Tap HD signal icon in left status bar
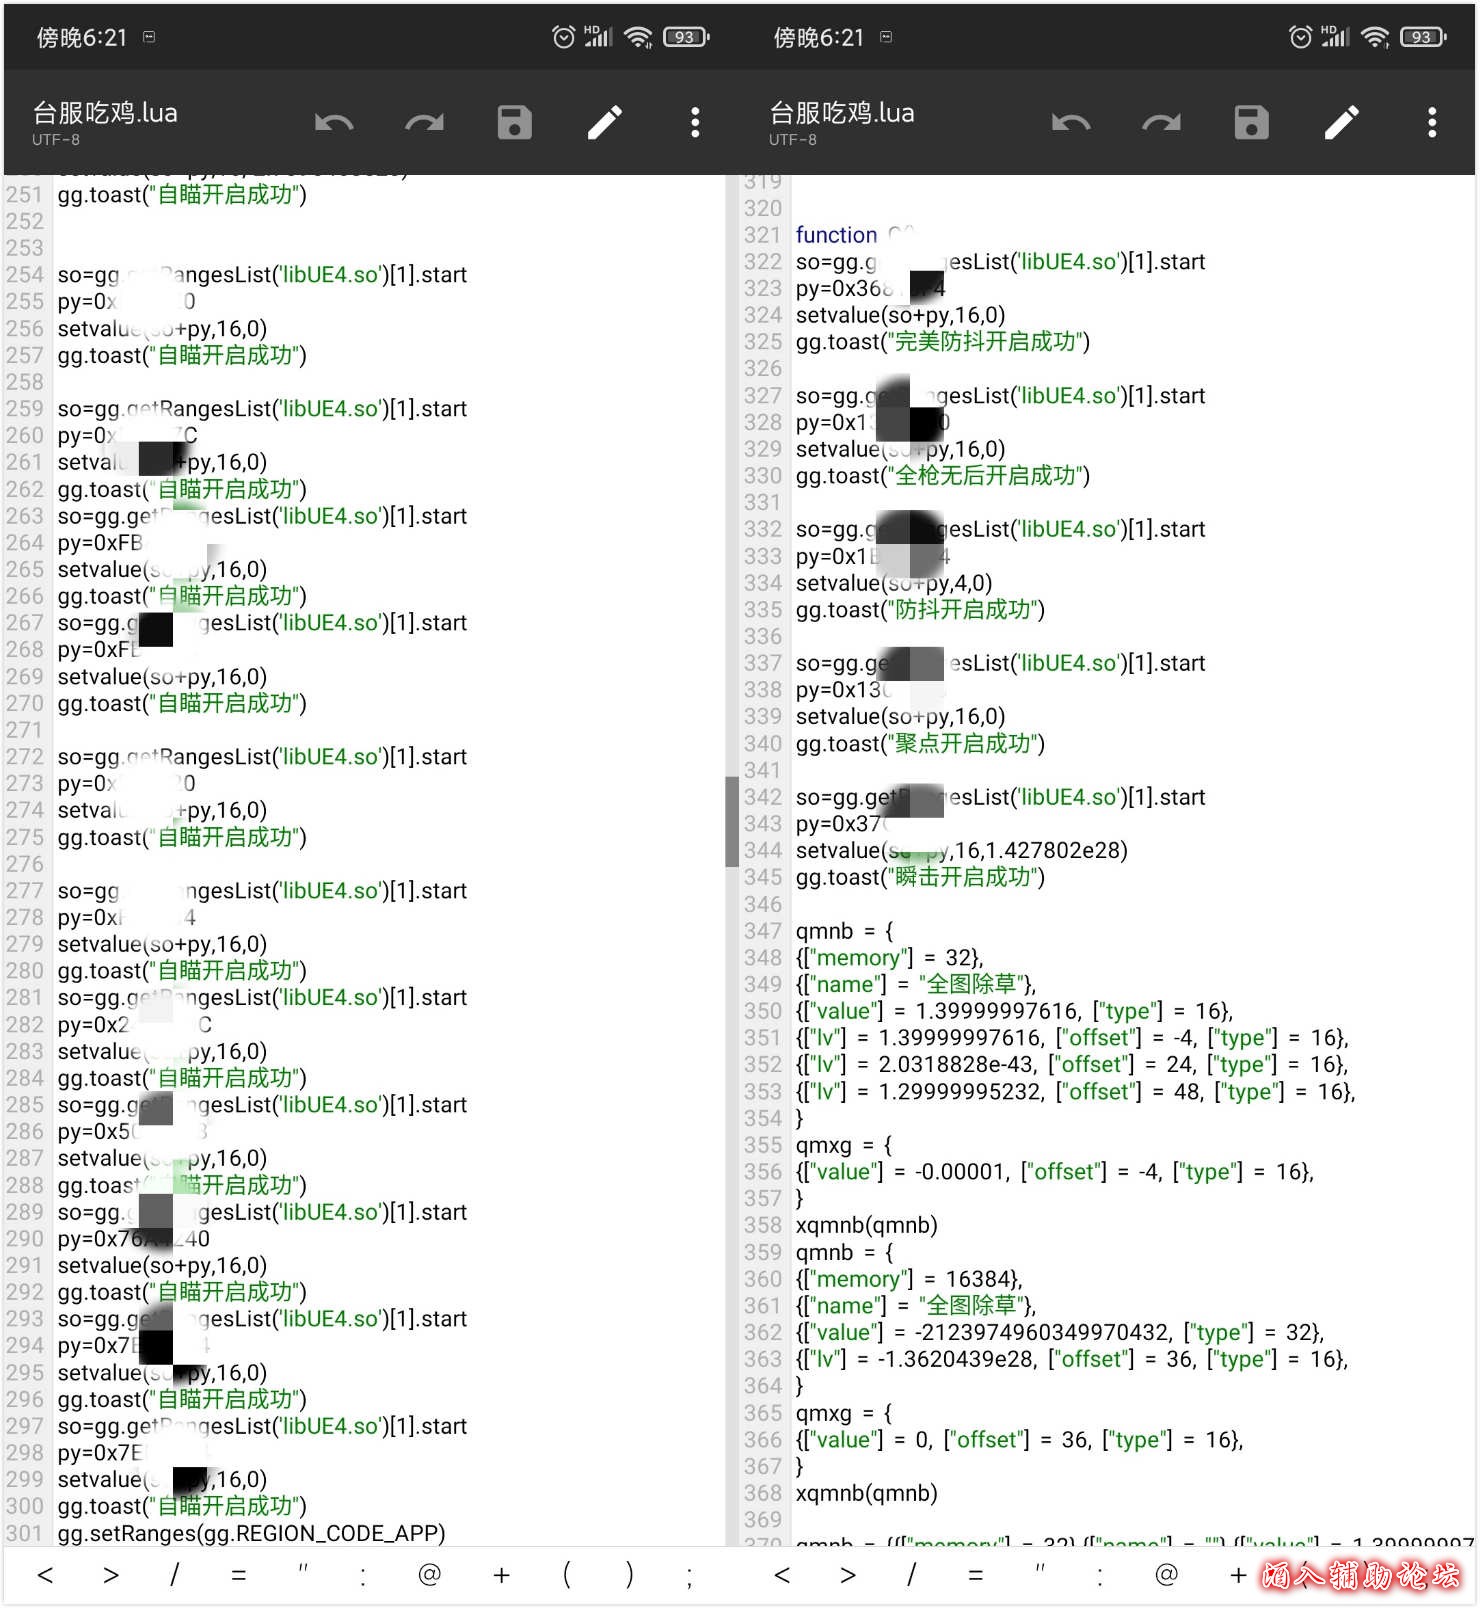The image size is (1480, 1608). pyautogui.click(x=598, y=37)
